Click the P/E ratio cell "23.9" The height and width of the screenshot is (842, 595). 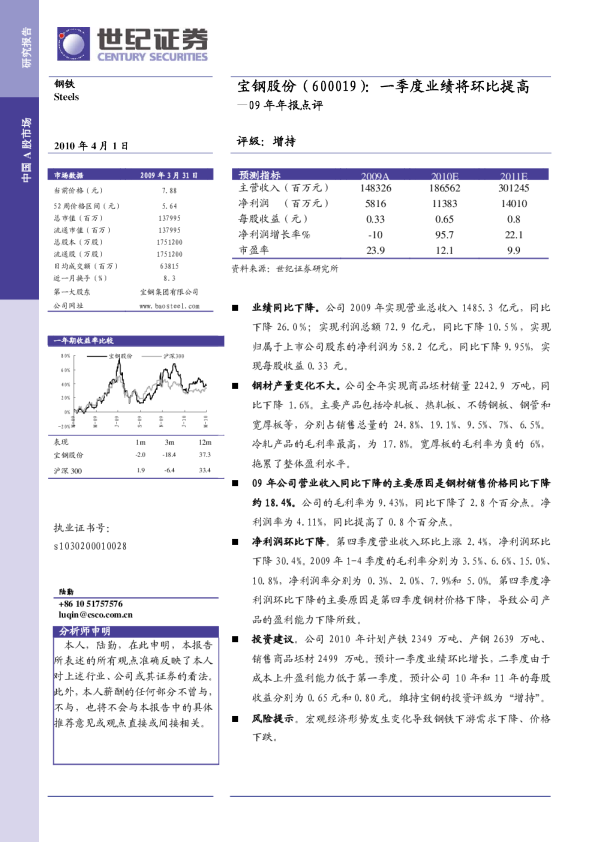[x=375, y=250]
